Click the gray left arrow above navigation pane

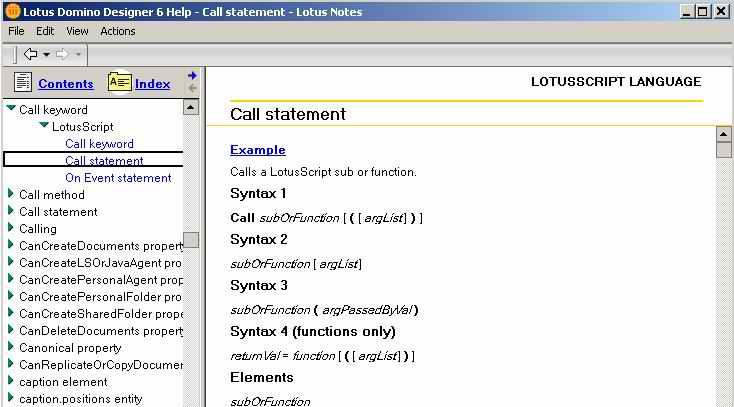pyautogui.click(x=192, y=88)
